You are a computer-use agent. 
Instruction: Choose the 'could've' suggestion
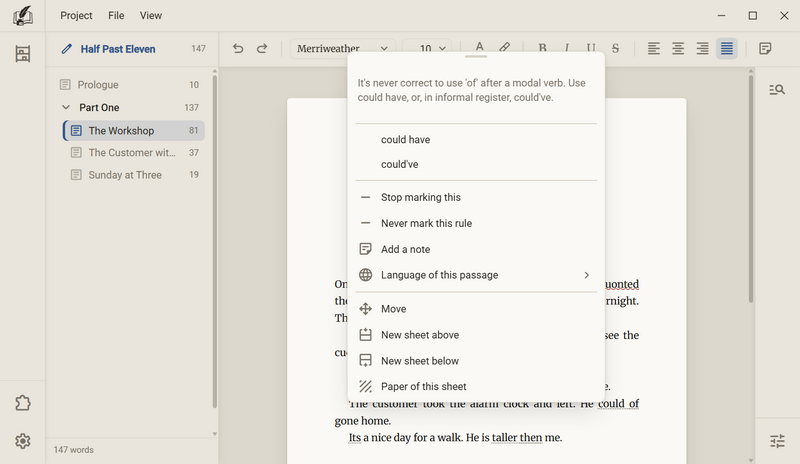[x=476, y=164]
